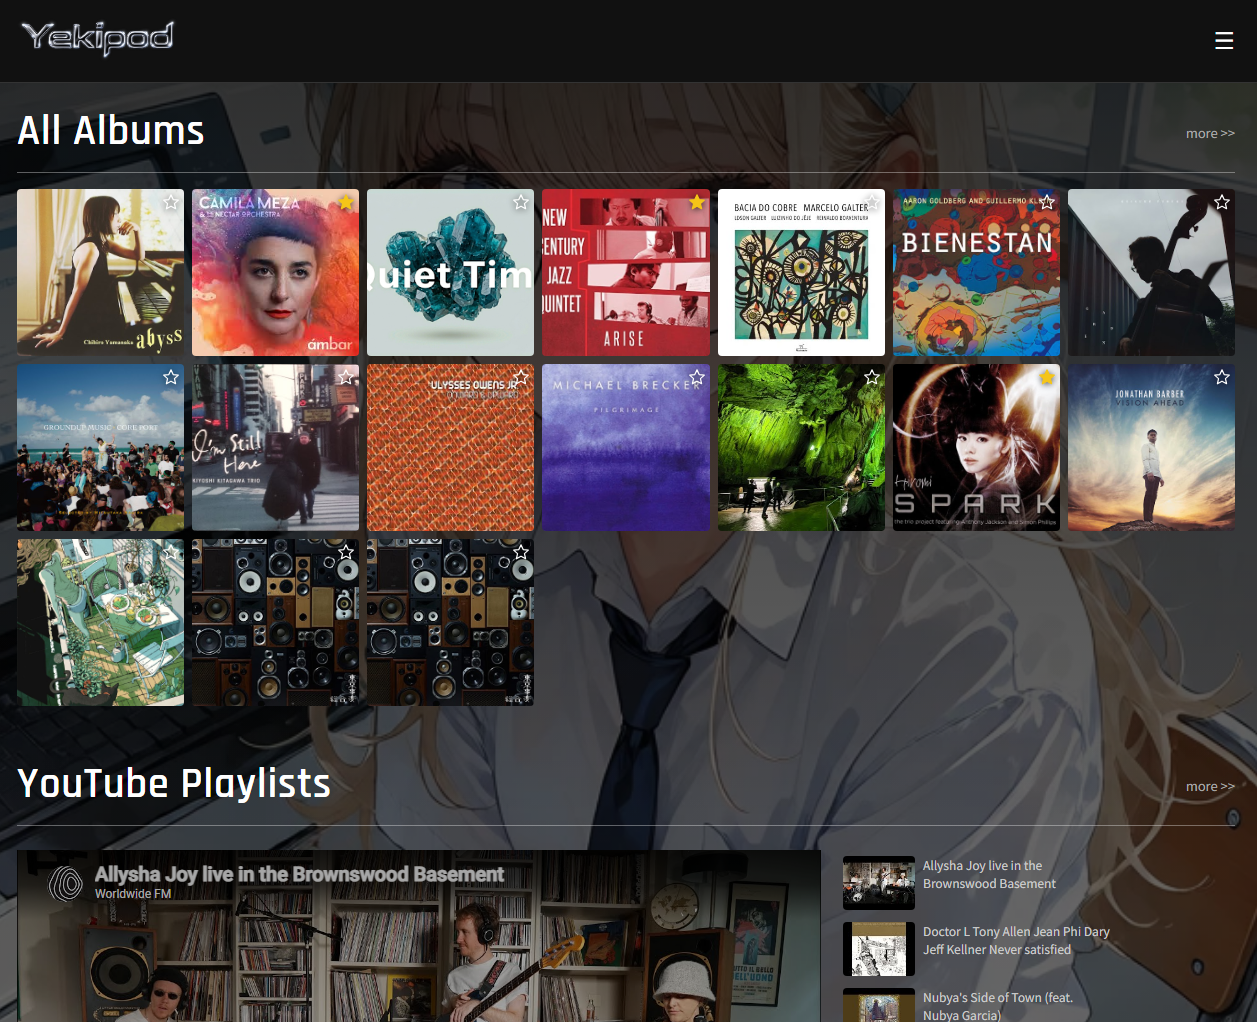The width and height of the screenshot is (1257, 1022).
Task: Unstar the Hiromi Spark album
Action: 1047,377
